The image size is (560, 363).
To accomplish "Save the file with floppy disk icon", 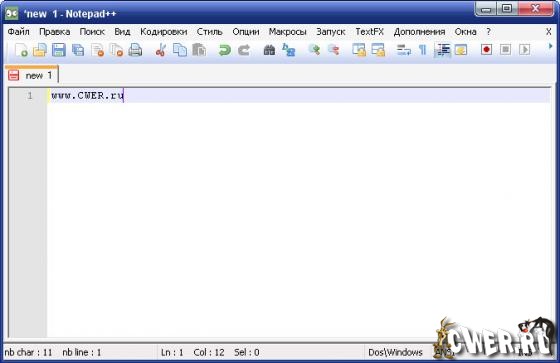I will (x=59, y=50).
